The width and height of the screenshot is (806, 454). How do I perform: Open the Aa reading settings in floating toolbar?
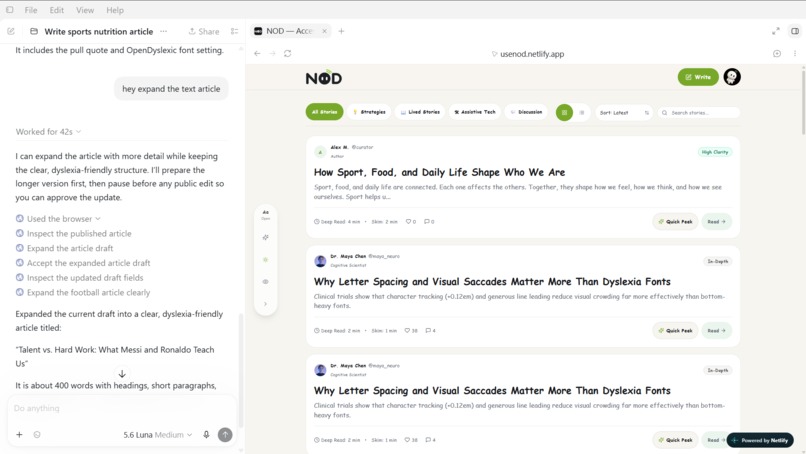click(265, 214)
